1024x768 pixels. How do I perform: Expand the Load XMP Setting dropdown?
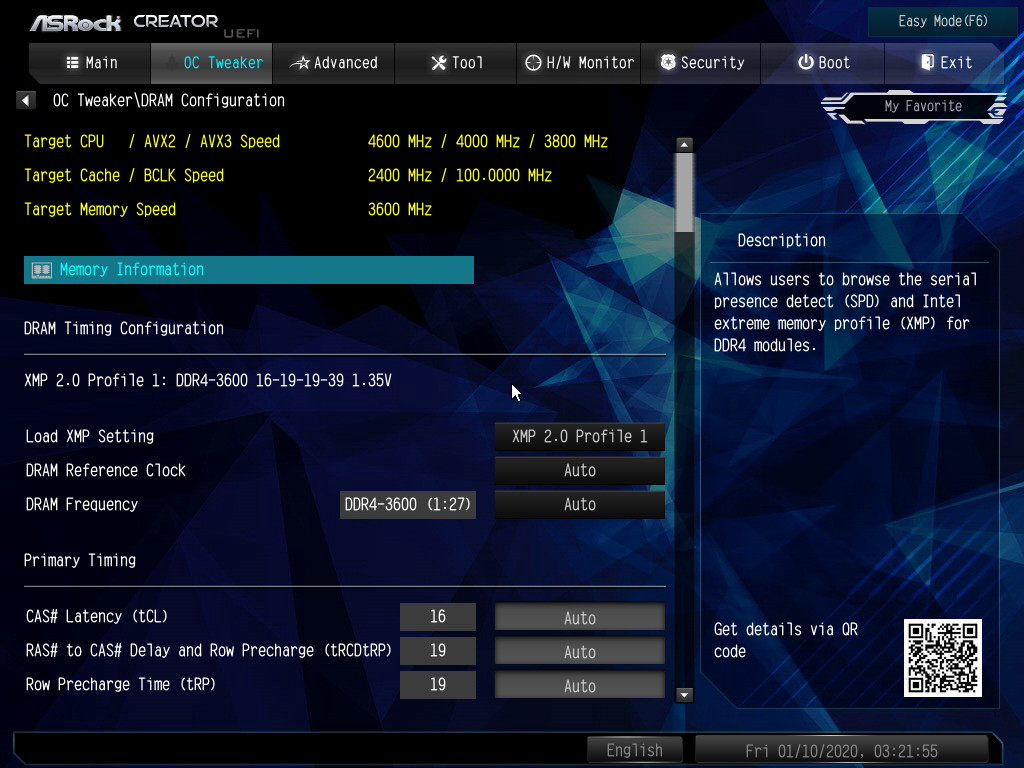pyautogui.click(x=579, y=436)
